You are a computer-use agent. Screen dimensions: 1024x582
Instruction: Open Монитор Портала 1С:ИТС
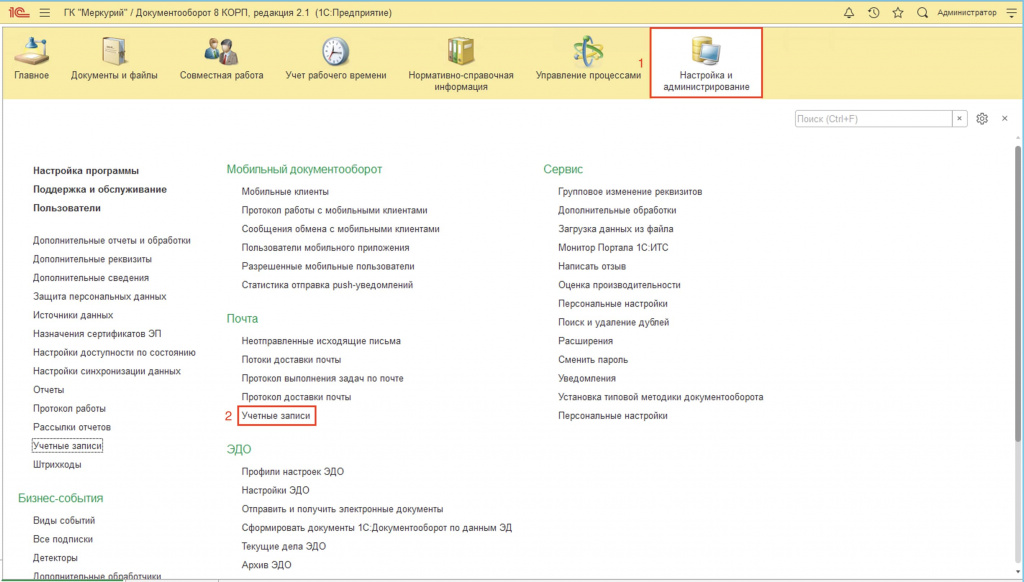613,248
